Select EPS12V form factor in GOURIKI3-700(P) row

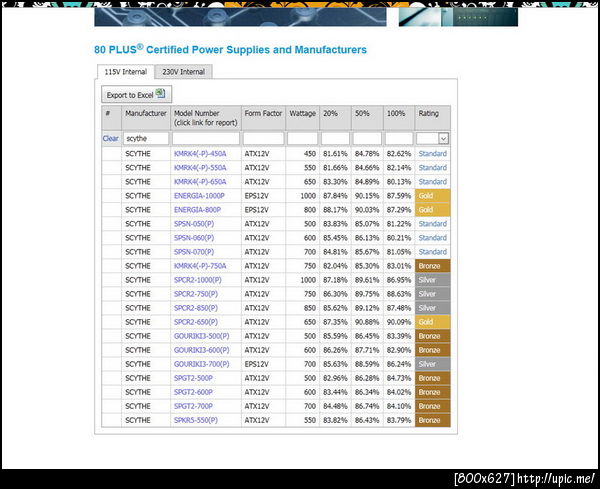pos(257,364)
